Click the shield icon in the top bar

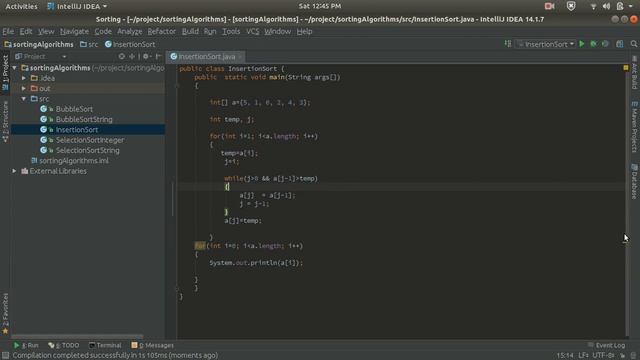[x=571, y=6]
